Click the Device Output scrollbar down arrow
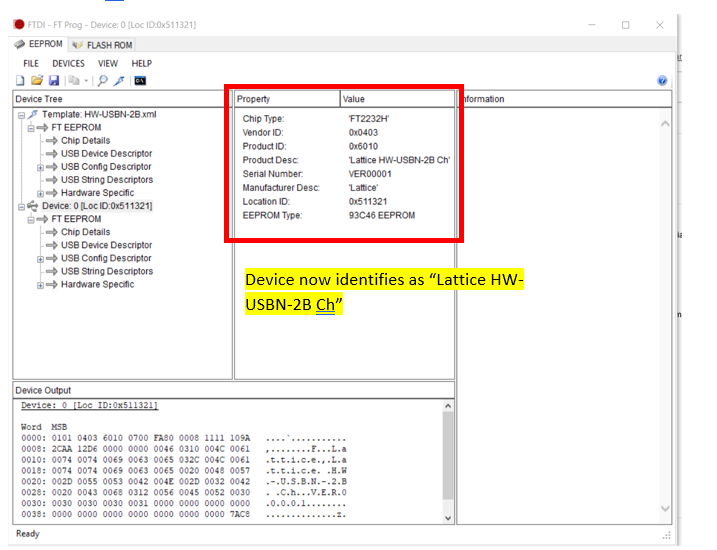This screenshot has width=717, height=550. [448, 518]
